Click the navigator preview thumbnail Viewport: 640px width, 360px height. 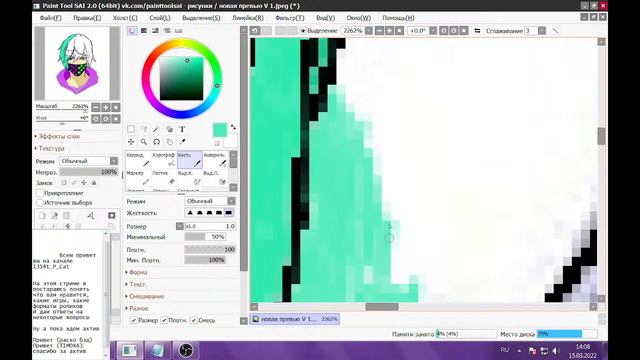[77, 63]
